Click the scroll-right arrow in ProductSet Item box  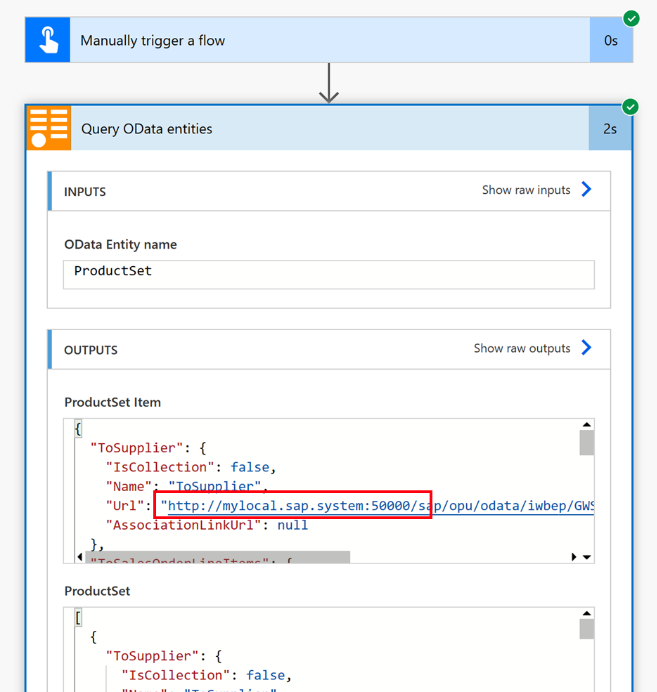click(x=574, y=557)
